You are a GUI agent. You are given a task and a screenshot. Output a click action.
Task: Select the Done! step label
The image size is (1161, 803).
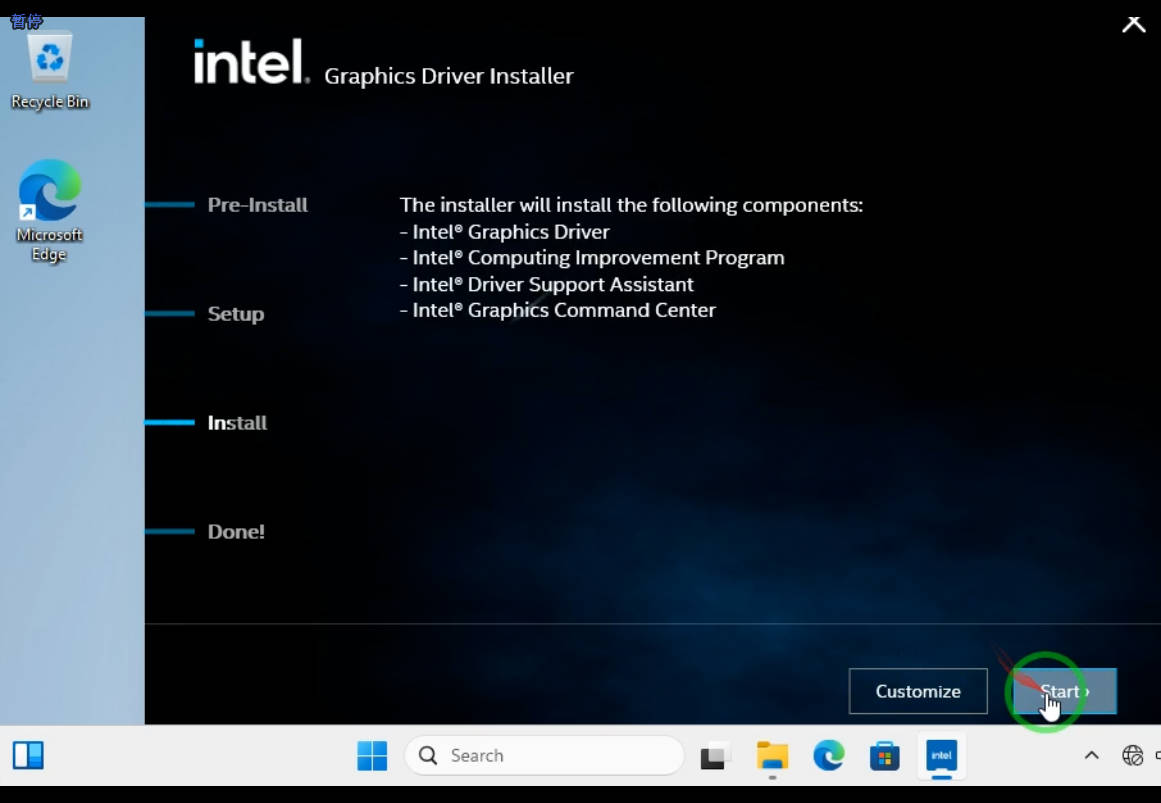click(236, 532)
